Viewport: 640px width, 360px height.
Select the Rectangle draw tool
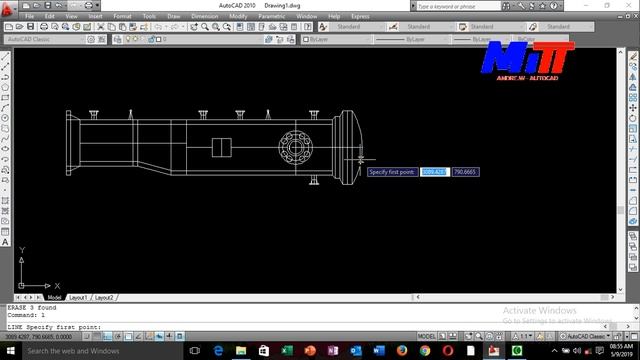(x=5, y=98)
